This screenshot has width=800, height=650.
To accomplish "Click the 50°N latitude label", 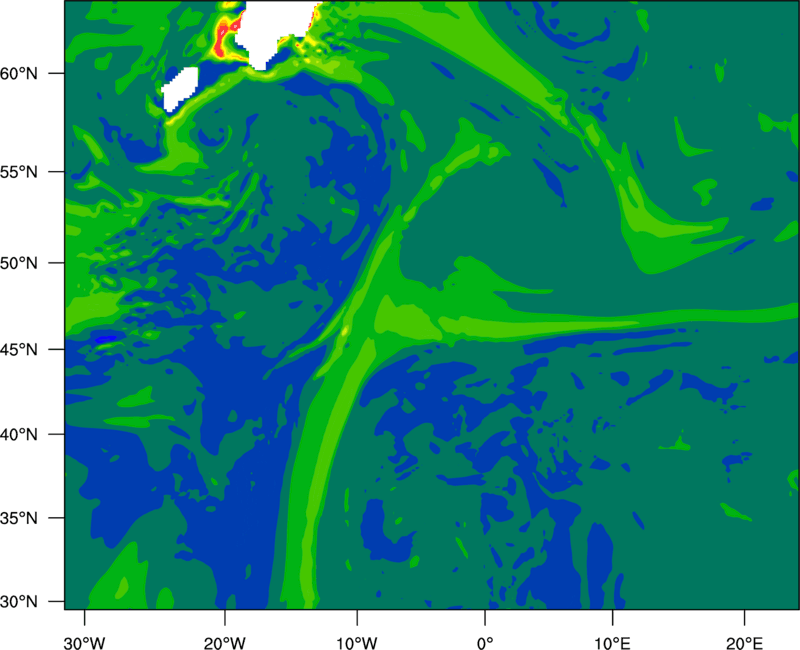I will pyautogui.click(x=19, y=263).
